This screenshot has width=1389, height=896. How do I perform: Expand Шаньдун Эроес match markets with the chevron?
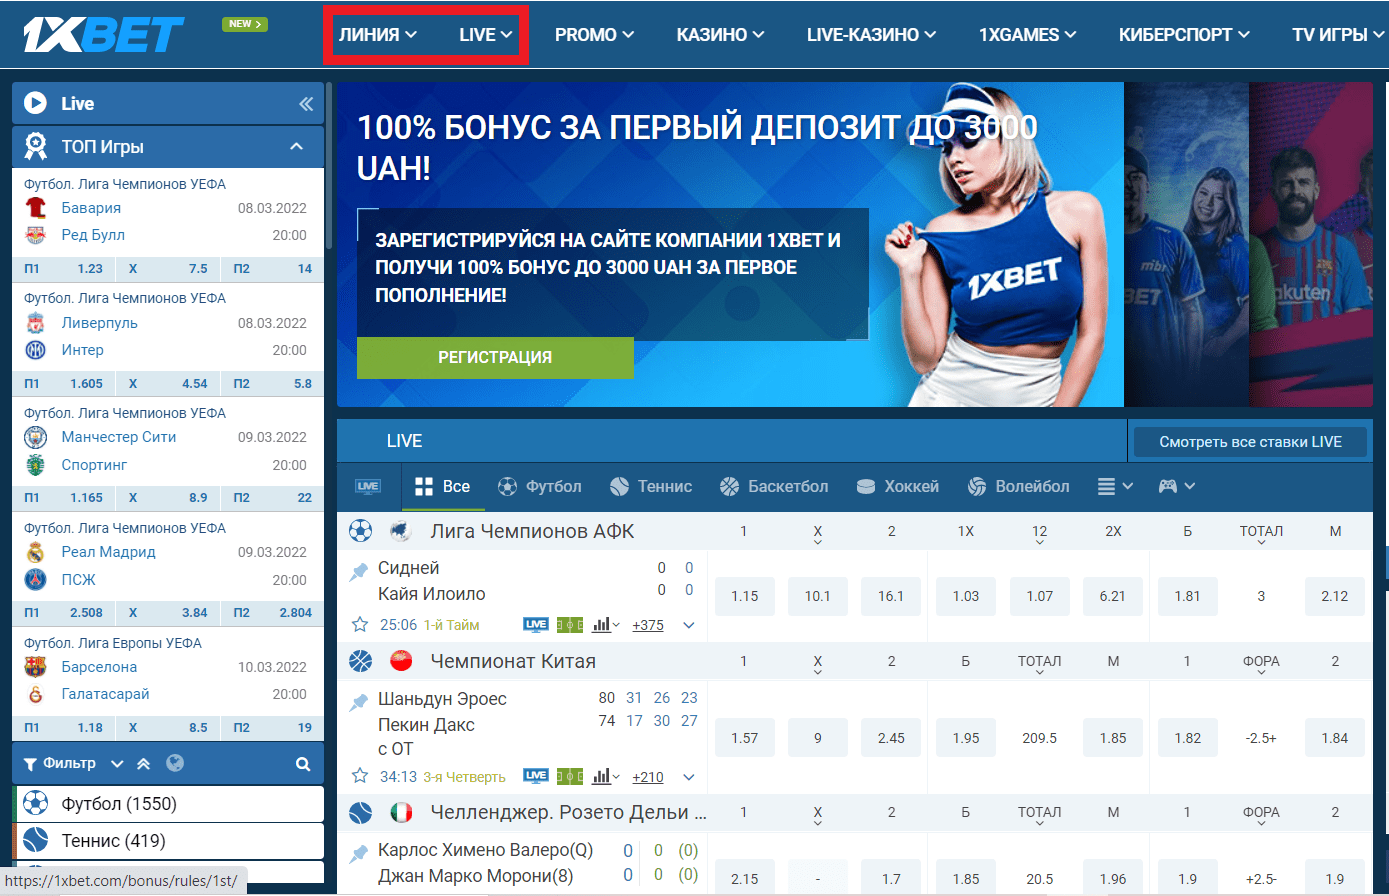click(689, 776)
